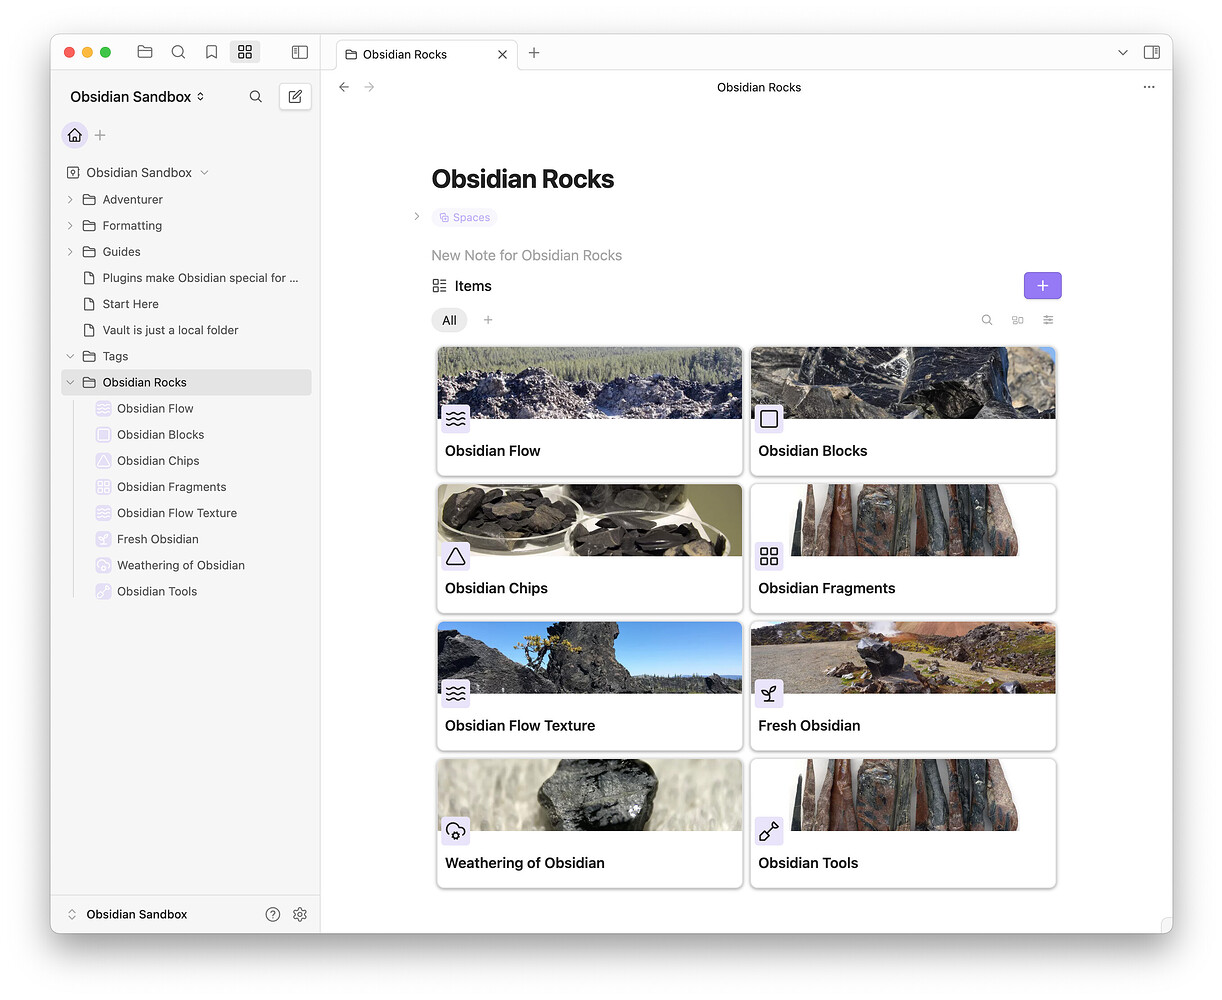Open view filter settings in the Items section
The height and width of the screenshot is (1000, 1222).
pos(1048,319)
